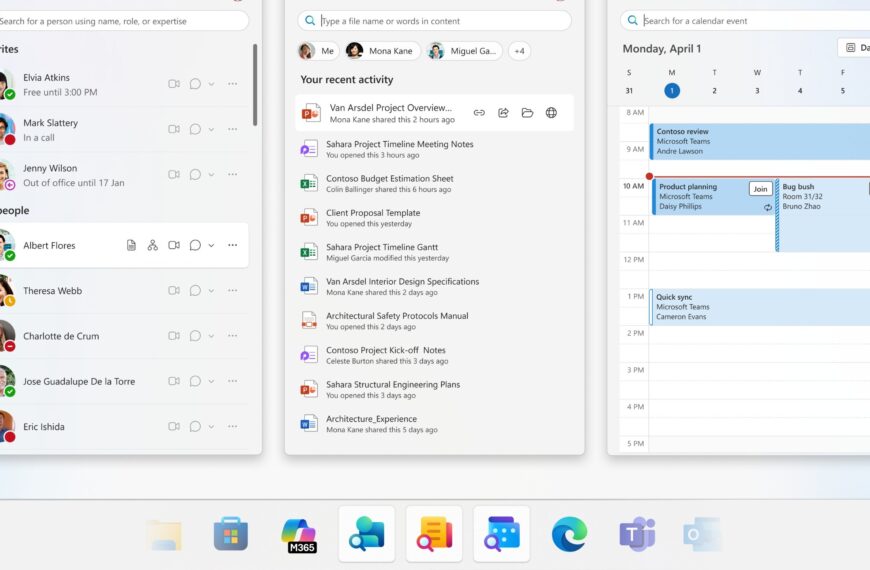The height and width of the screenshot is (570, 870).
Task: Open more options for Elvia Atkins
Action: 232,84
